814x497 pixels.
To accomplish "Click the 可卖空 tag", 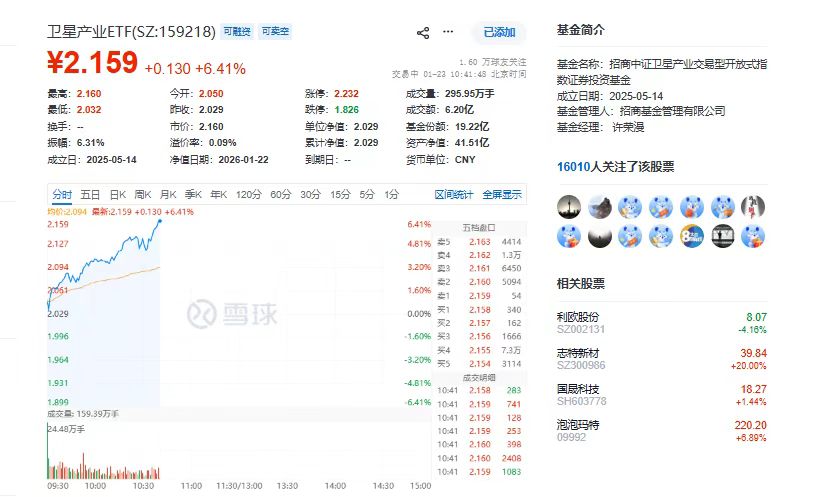I will pos(275,32).
